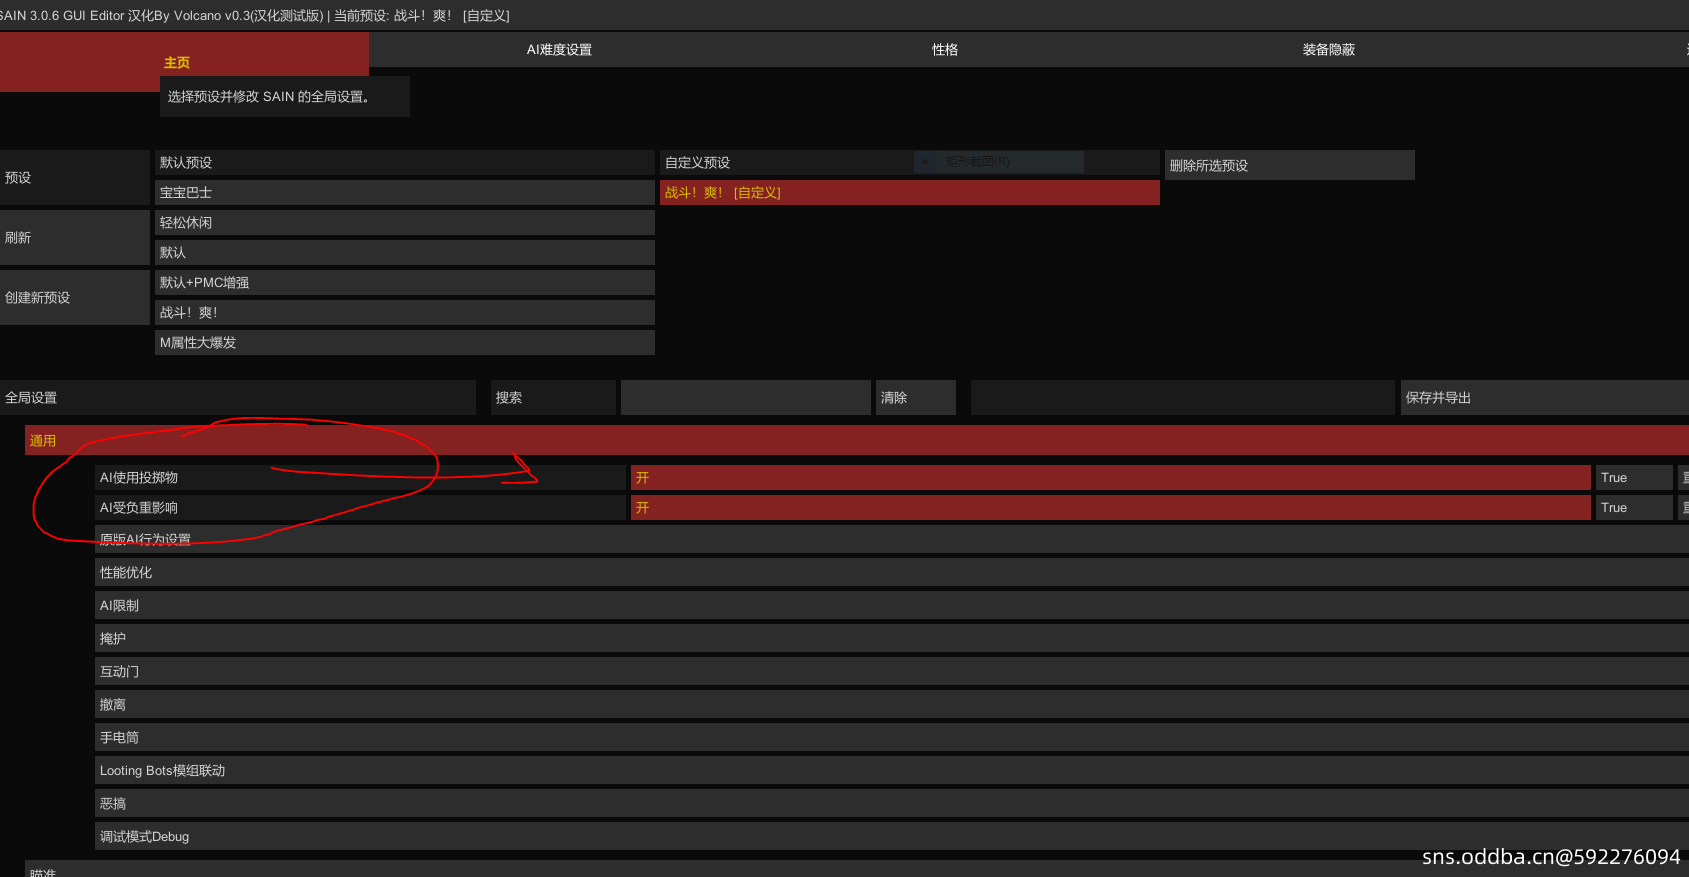Collapse the 通用 settings section
1689x877 pixels.
point(856,441)
